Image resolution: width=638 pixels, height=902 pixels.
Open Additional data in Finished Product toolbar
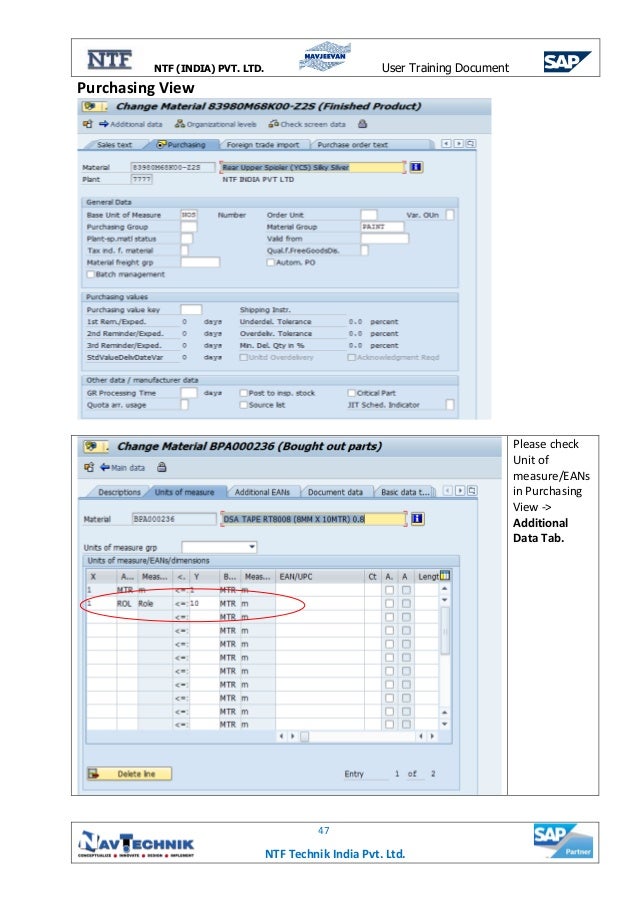(x=131, y=124)
